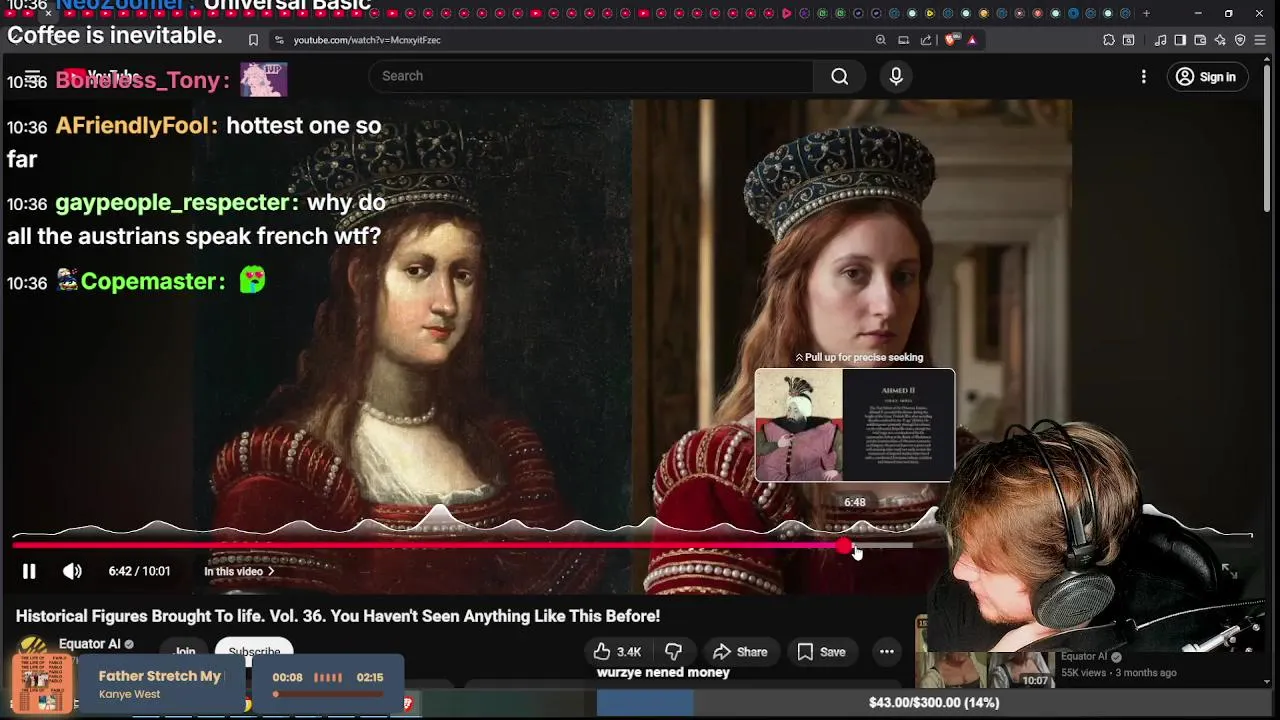Switch to the pink play-triangle browser tab
1280x720 pixels.
787,13
